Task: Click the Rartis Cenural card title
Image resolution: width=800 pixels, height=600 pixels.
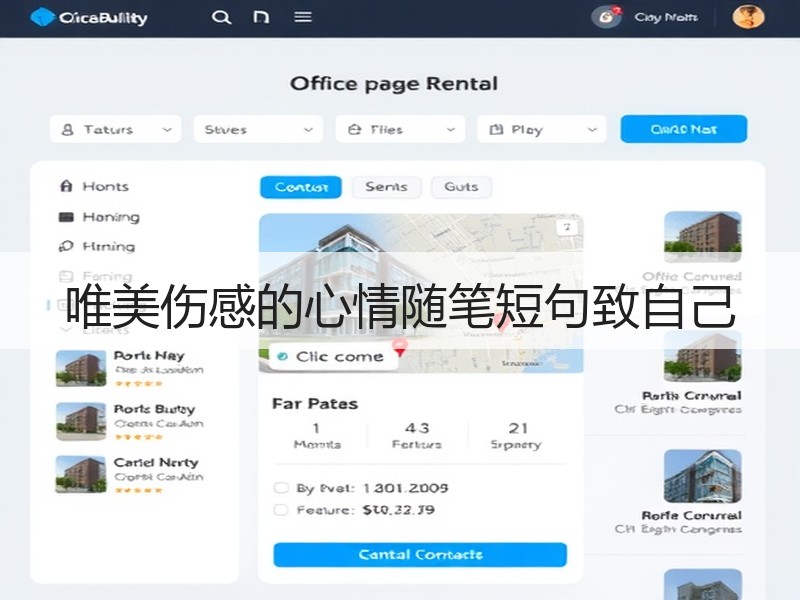Action: 691,396
